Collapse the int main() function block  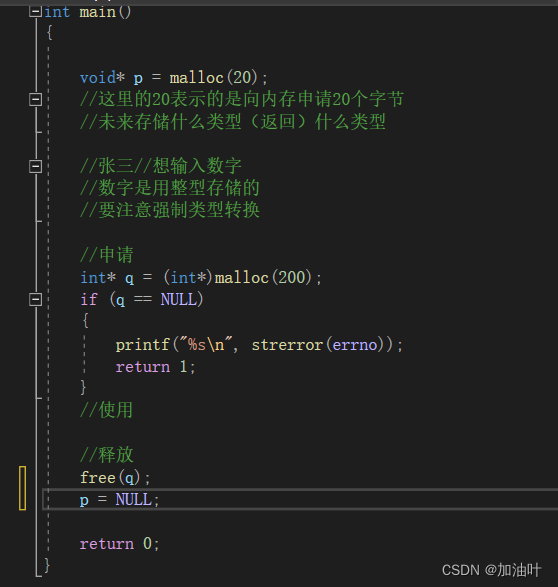tap(35, 12)
